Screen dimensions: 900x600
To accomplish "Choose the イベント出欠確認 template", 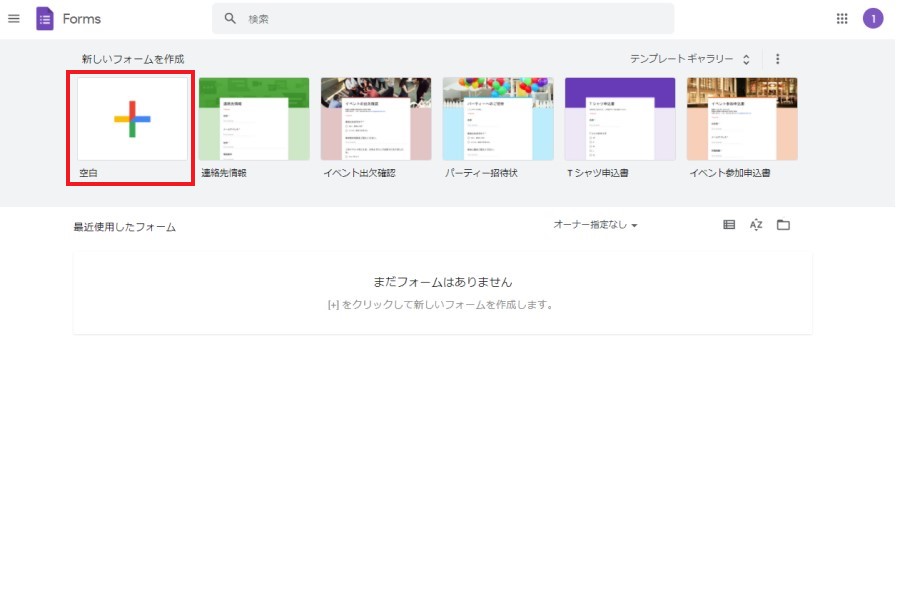I will 376,119.
